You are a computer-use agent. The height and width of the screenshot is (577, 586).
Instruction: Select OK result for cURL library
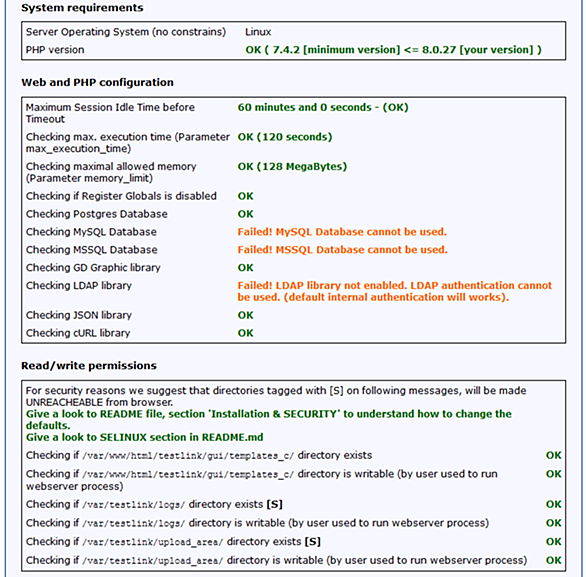[246, 333]
